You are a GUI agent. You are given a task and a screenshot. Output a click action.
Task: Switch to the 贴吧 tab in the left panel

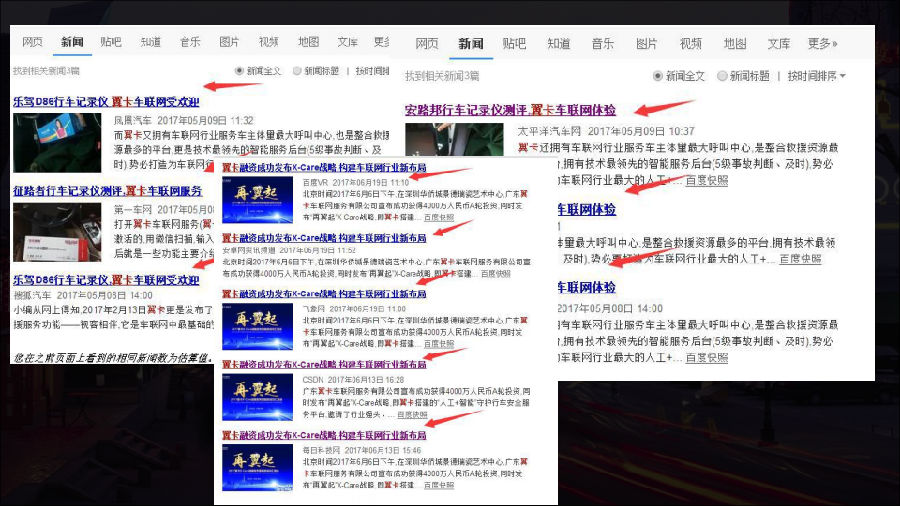111,42
